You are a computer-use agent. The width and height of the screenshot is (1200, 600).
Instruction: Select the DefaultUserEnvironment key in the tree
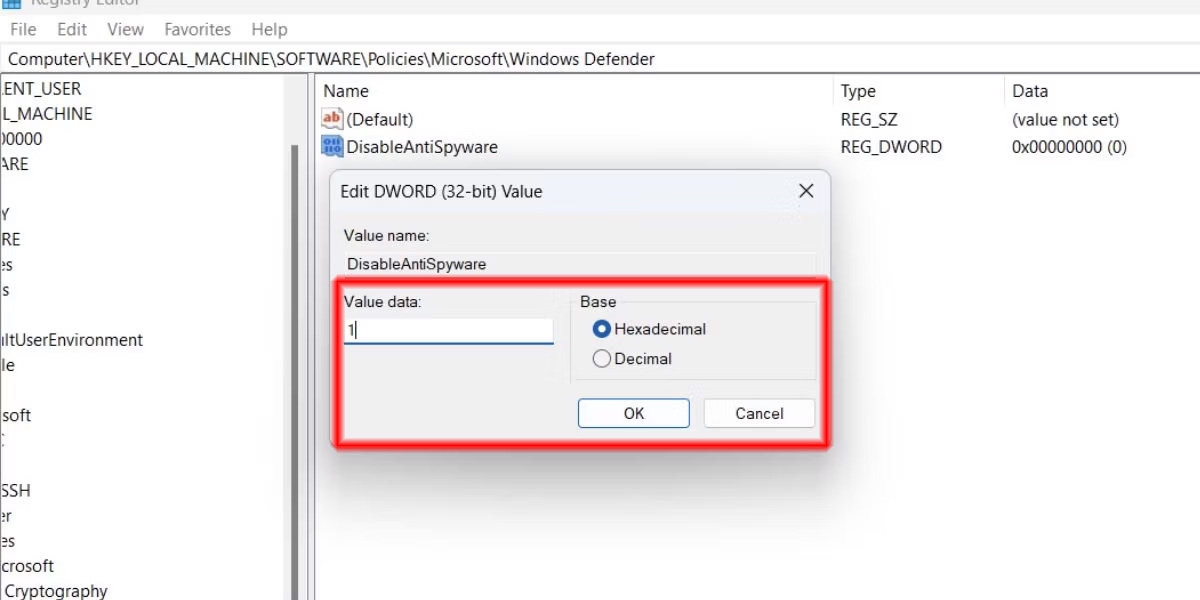(71, 339)
